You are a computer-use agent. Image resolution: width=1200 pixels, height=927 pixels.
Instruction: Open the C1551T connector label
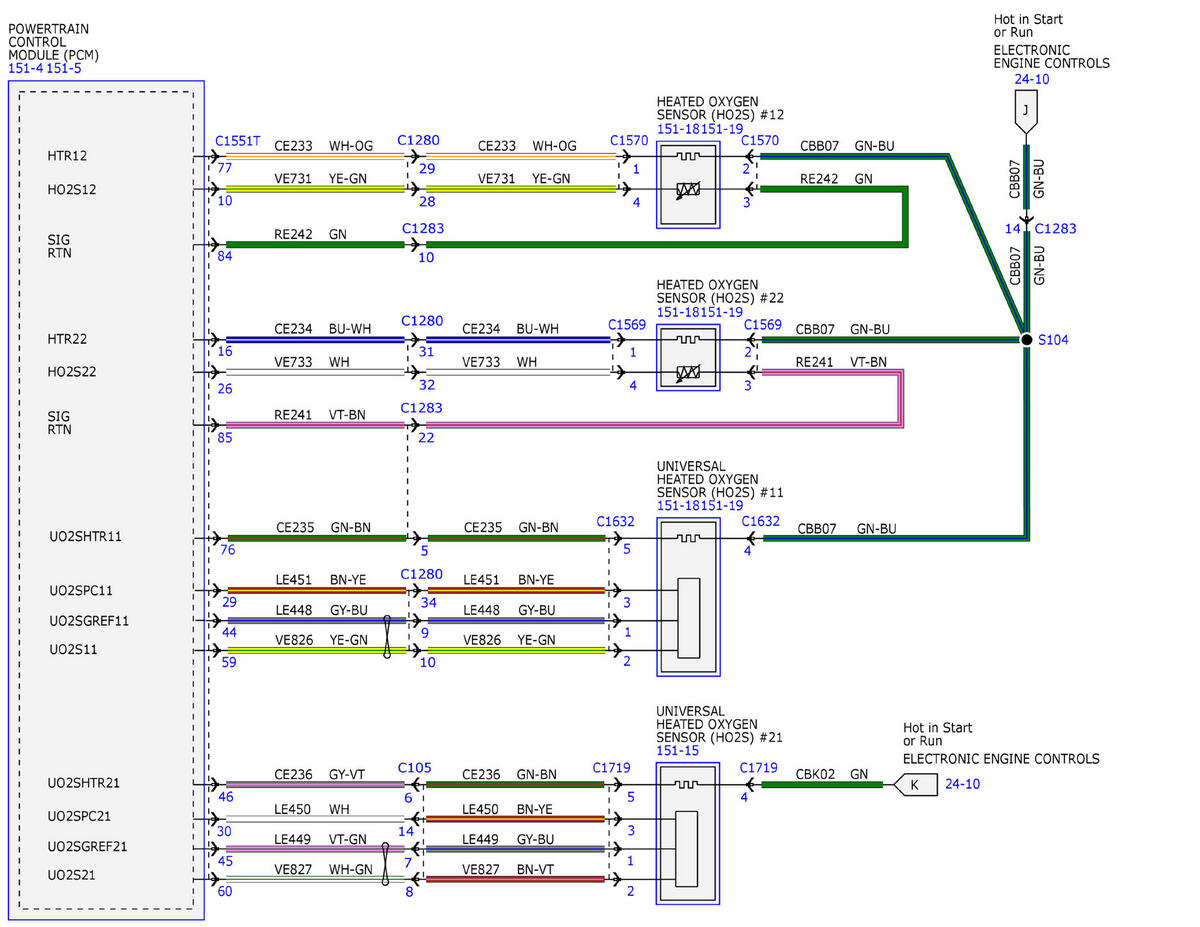tap(238, 141)
